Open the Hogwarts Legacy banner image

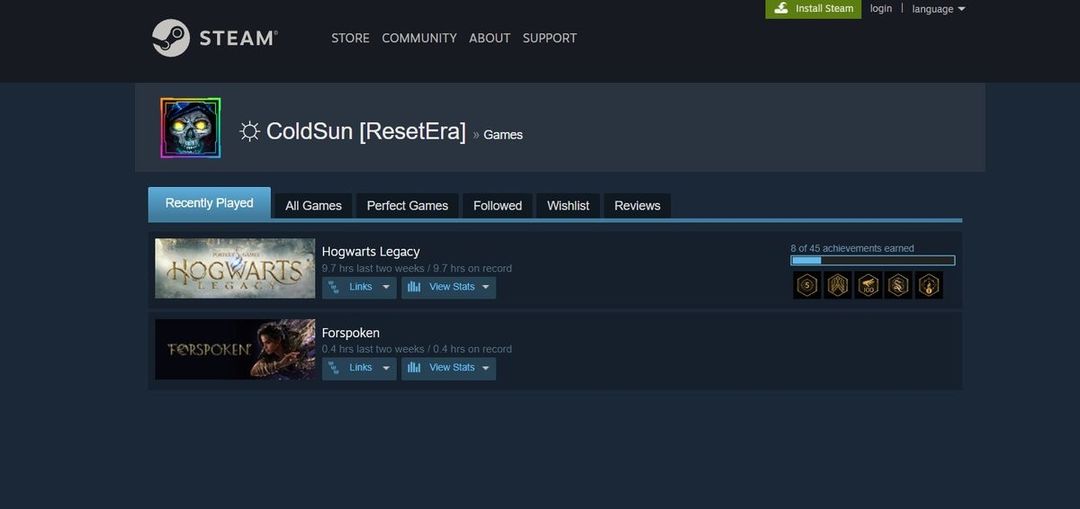coord(235,268)
